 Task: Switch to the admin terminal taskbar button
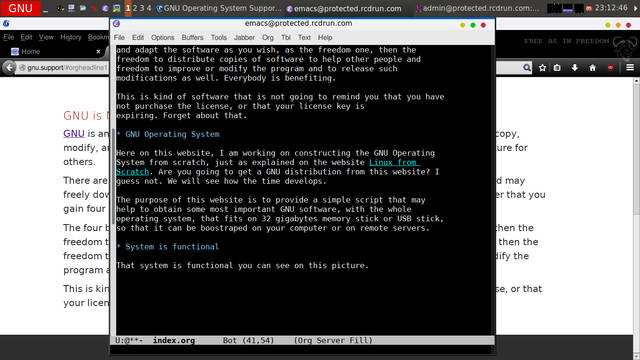[x=477, y=8]
